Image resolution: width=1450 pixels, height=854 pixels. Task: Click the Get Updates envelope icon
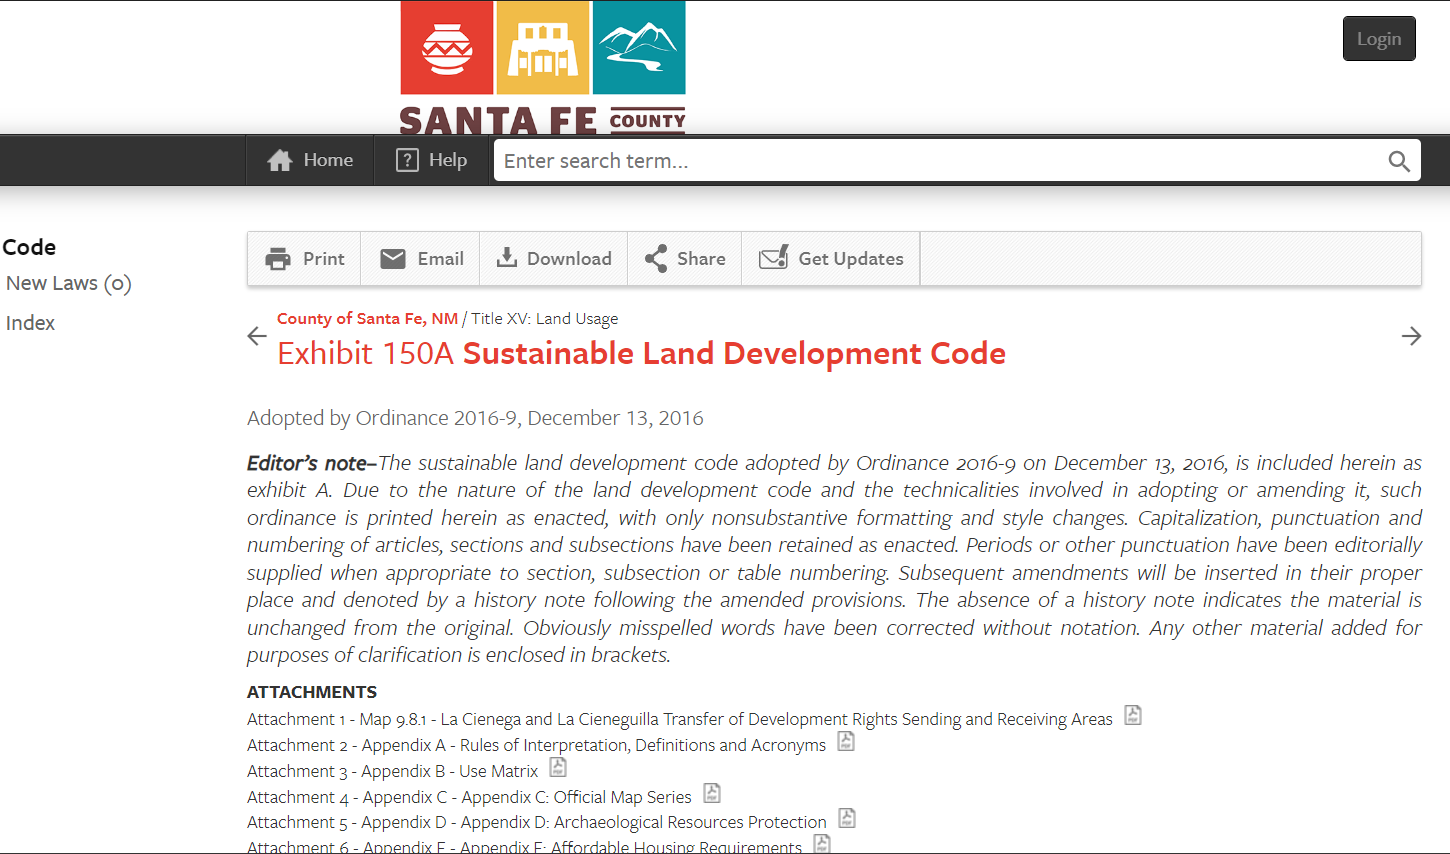773,258
